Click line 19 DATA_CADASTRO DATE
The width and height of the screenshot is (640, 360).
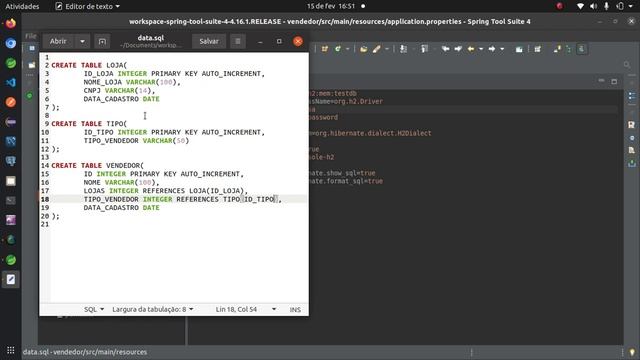point(122,208)
